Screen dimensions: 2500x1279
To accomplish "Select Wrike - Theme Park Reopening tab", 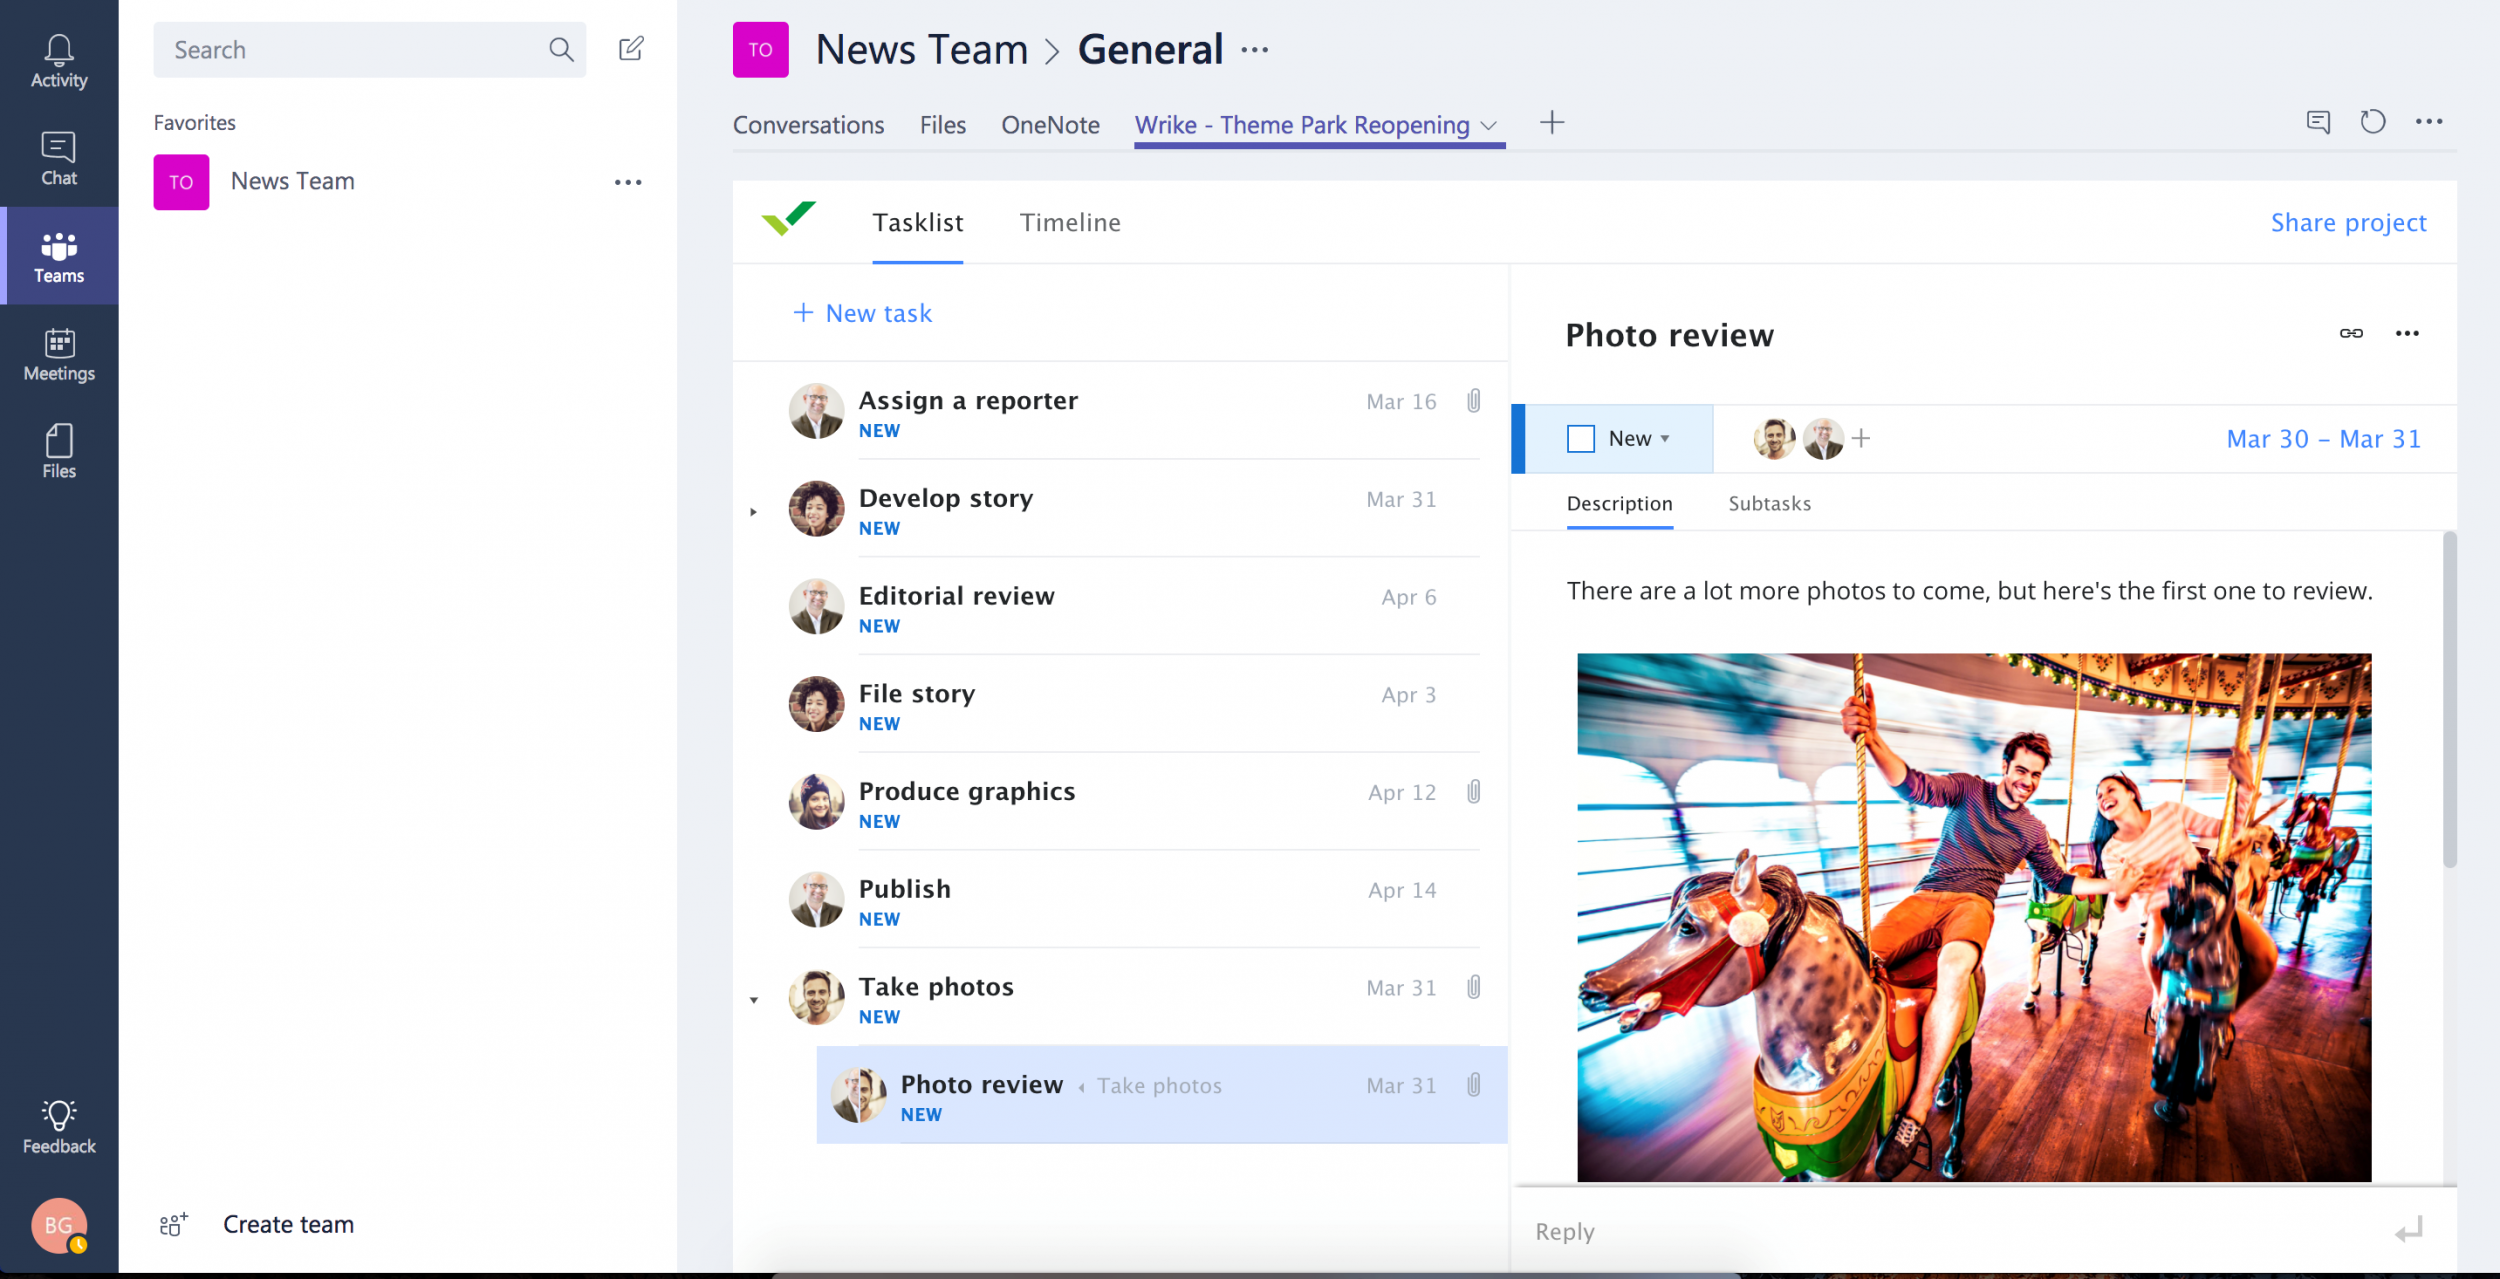I will [1302, 125].
